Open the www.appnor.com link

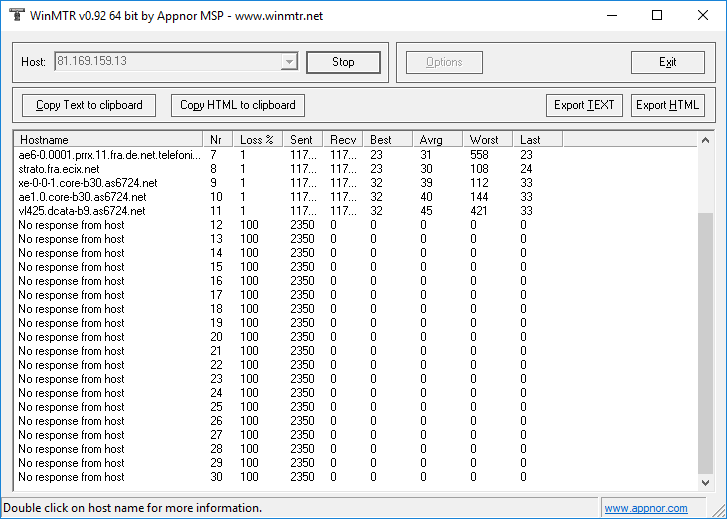pyautogui.click(x=646, y=508)
